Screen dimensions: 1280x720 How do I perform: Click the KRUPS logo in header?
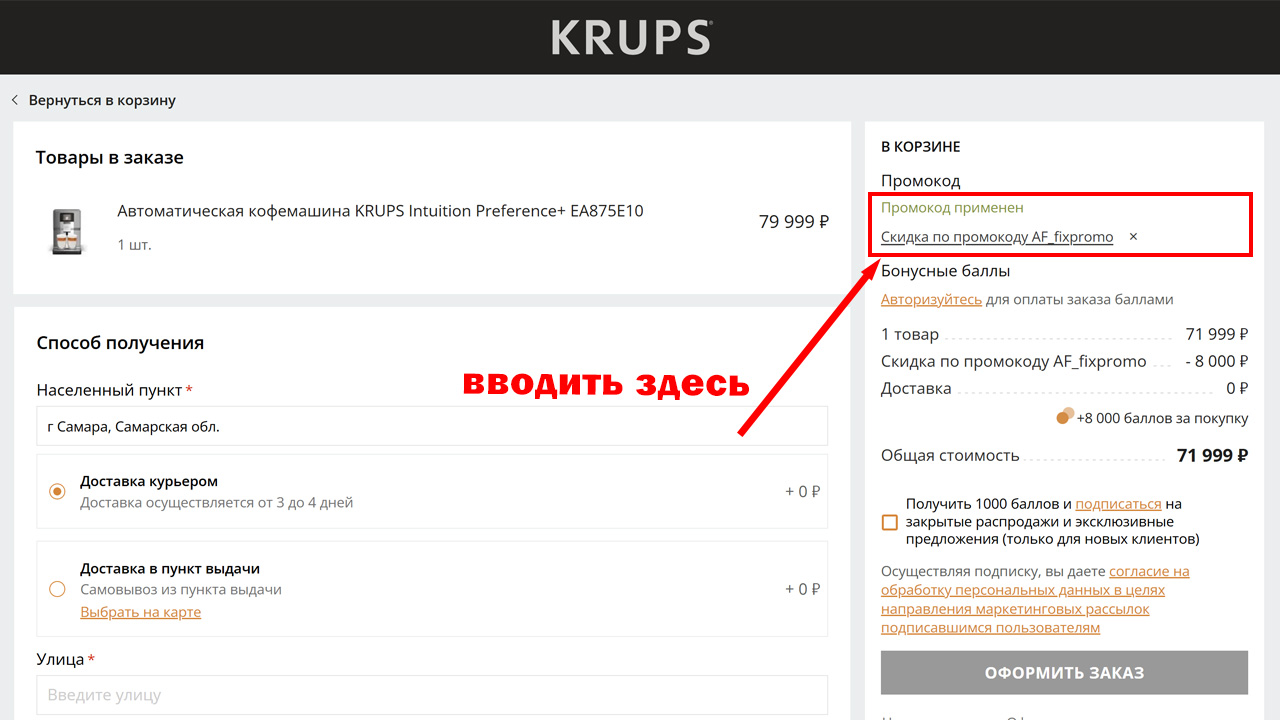click(631, 37)
